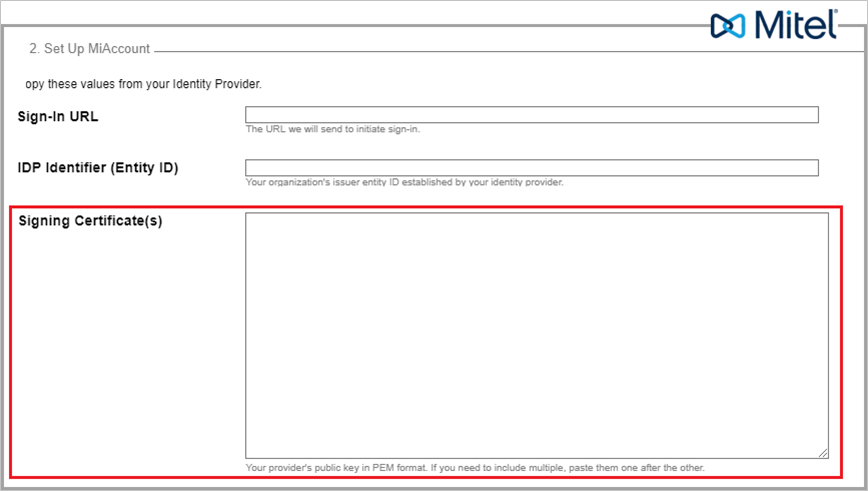Focus the IDP Identifier (Entity ID) field

point(531,168)
